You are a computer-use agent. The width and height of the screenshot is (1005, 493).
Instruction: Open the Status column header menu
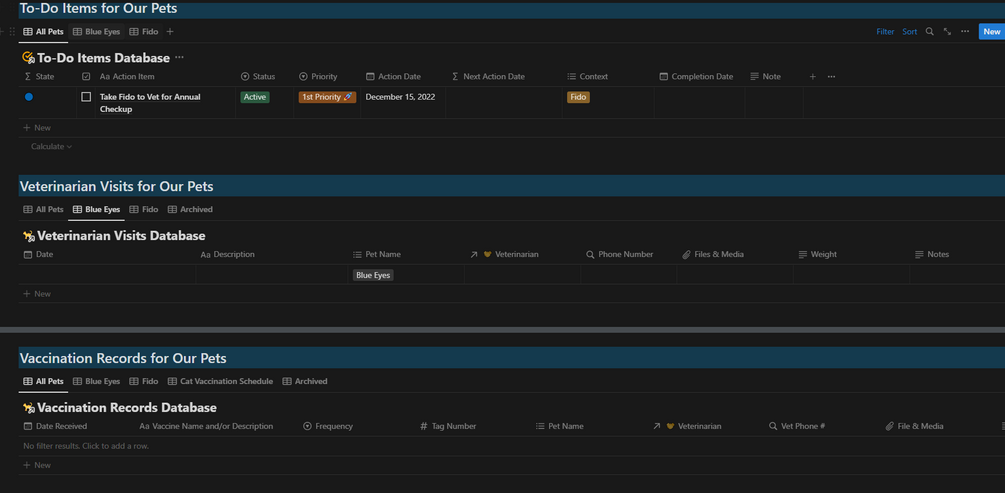258,76
